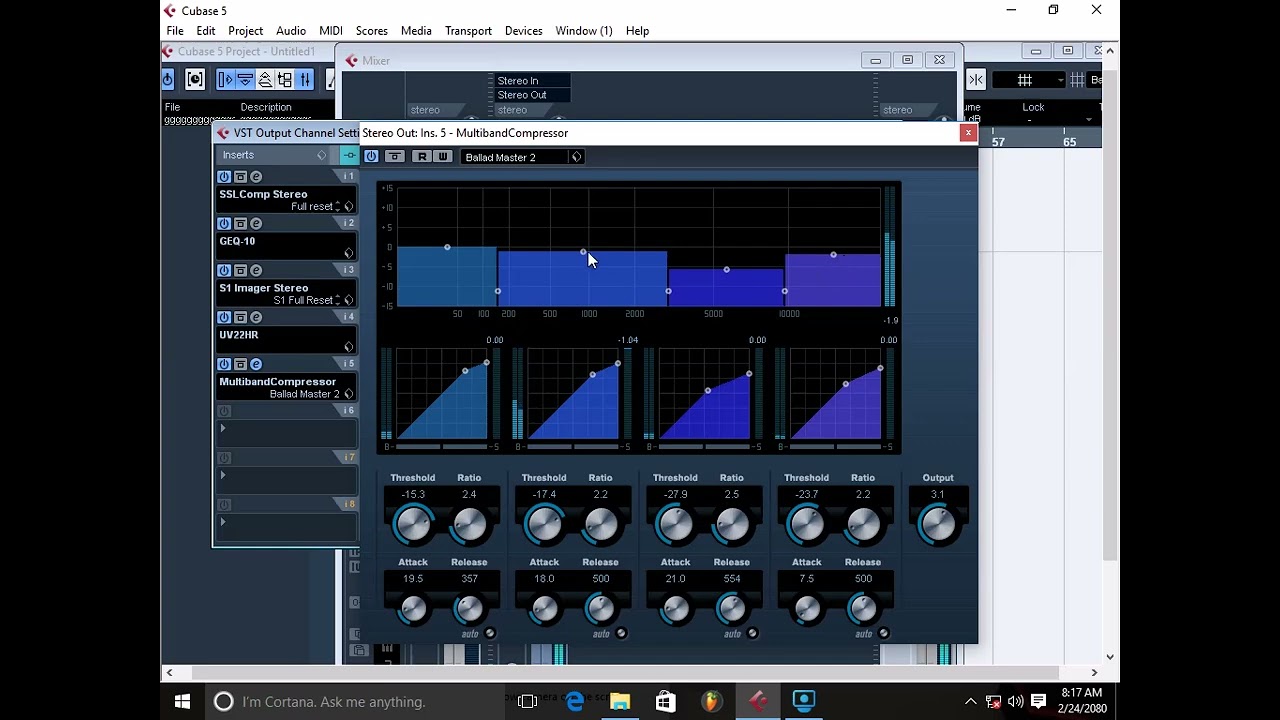Open the Mixer via project toolbar icon
Screen dimensions: 1280x720
point(305,79)
